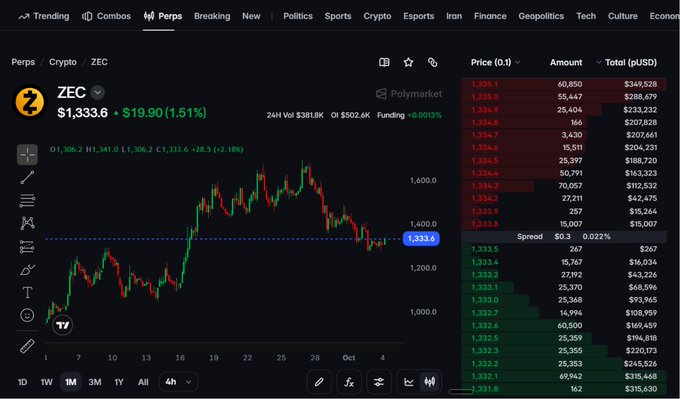The image size is (680, 399).
Task: Open the Crypto category tab
Action: tap(377, 16)
